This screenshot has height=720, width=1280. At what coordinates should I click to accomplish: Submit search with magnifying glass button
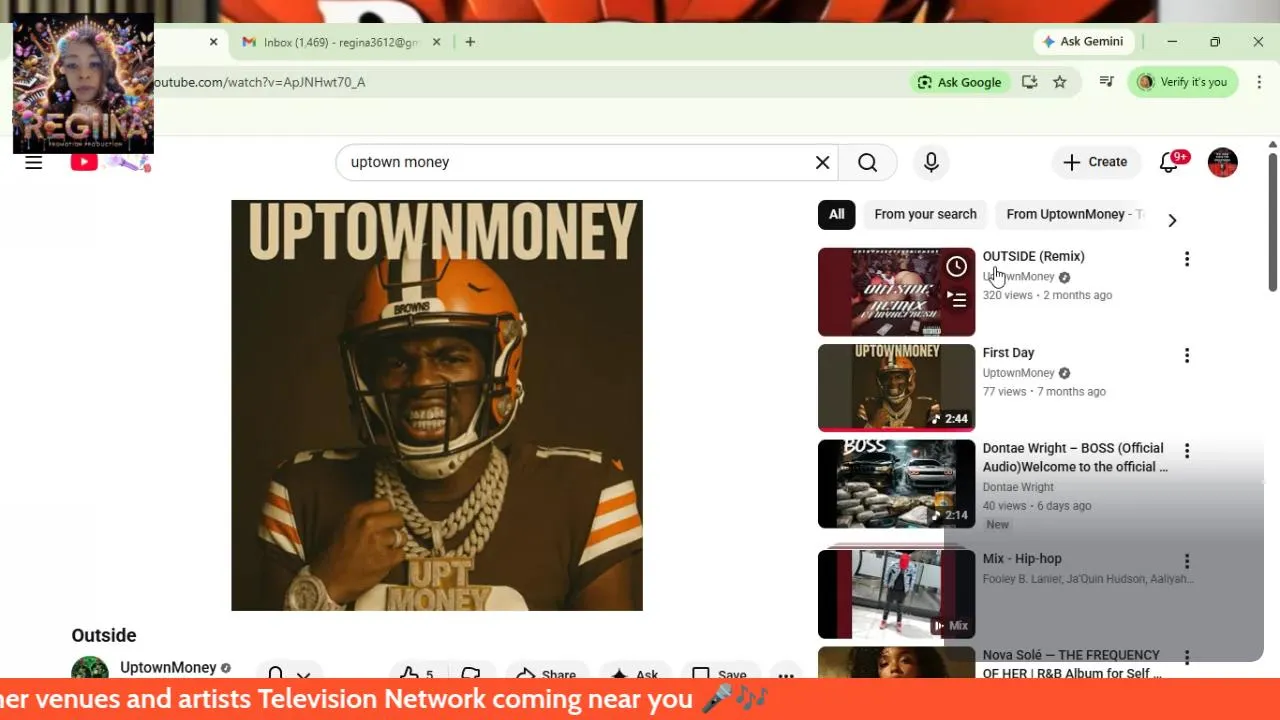tap(867, 162)
